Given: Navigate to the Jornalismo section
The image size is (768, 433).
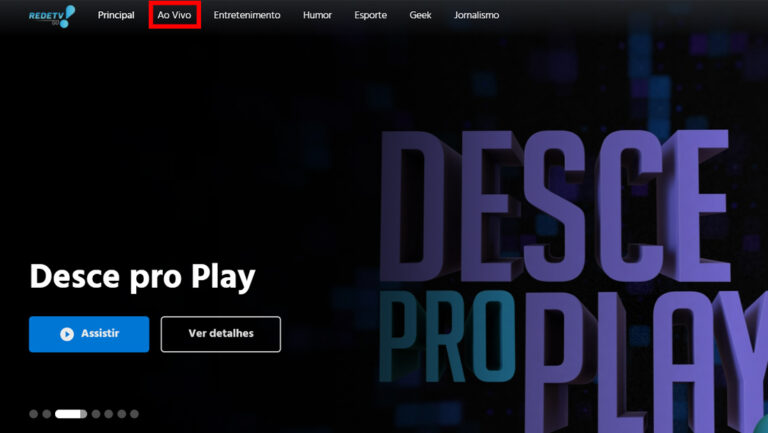Looking at the screenshot, I should click(477, 15).
